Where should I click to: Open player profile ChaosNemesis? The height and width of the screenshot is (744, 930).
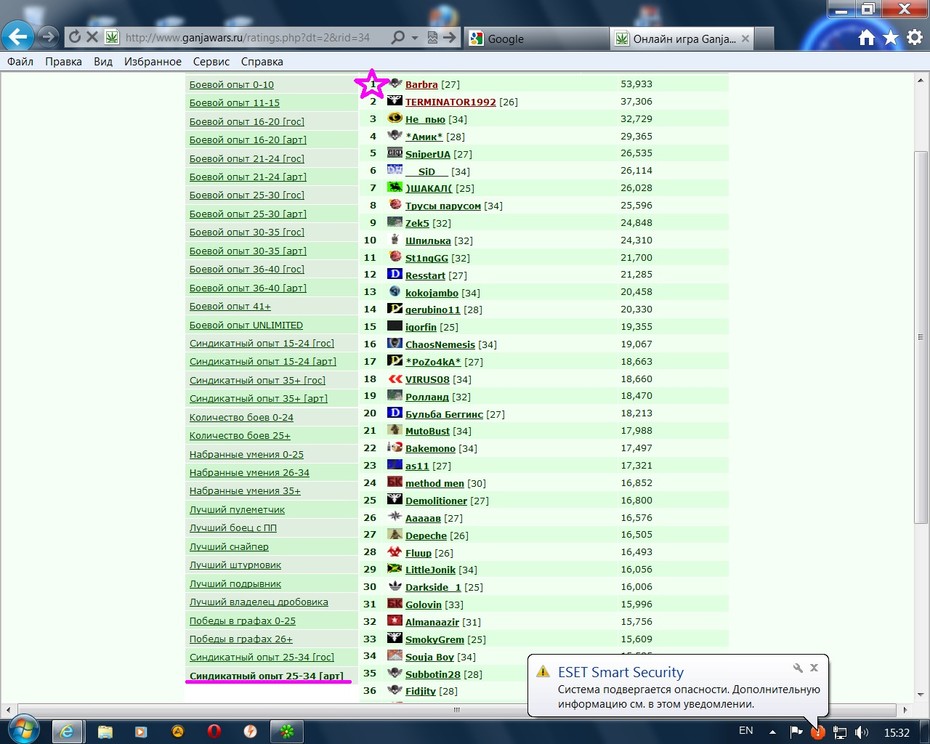440,344
